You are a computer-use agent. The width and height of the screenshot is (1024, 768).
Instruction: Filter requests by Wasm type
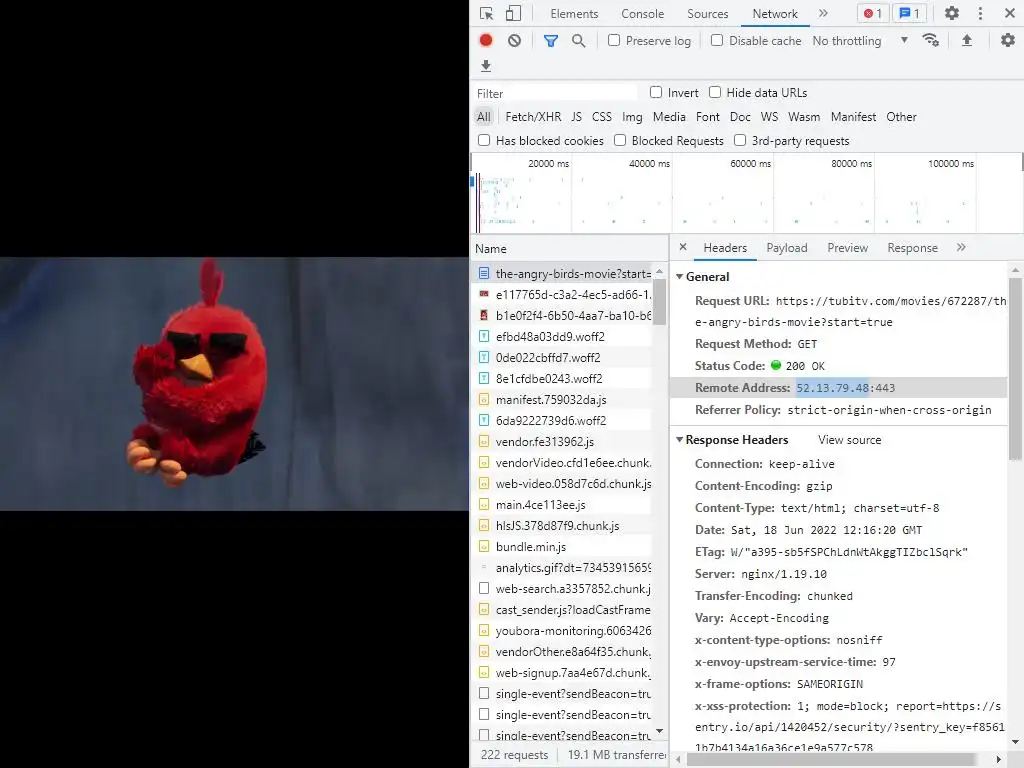(804, 117)
